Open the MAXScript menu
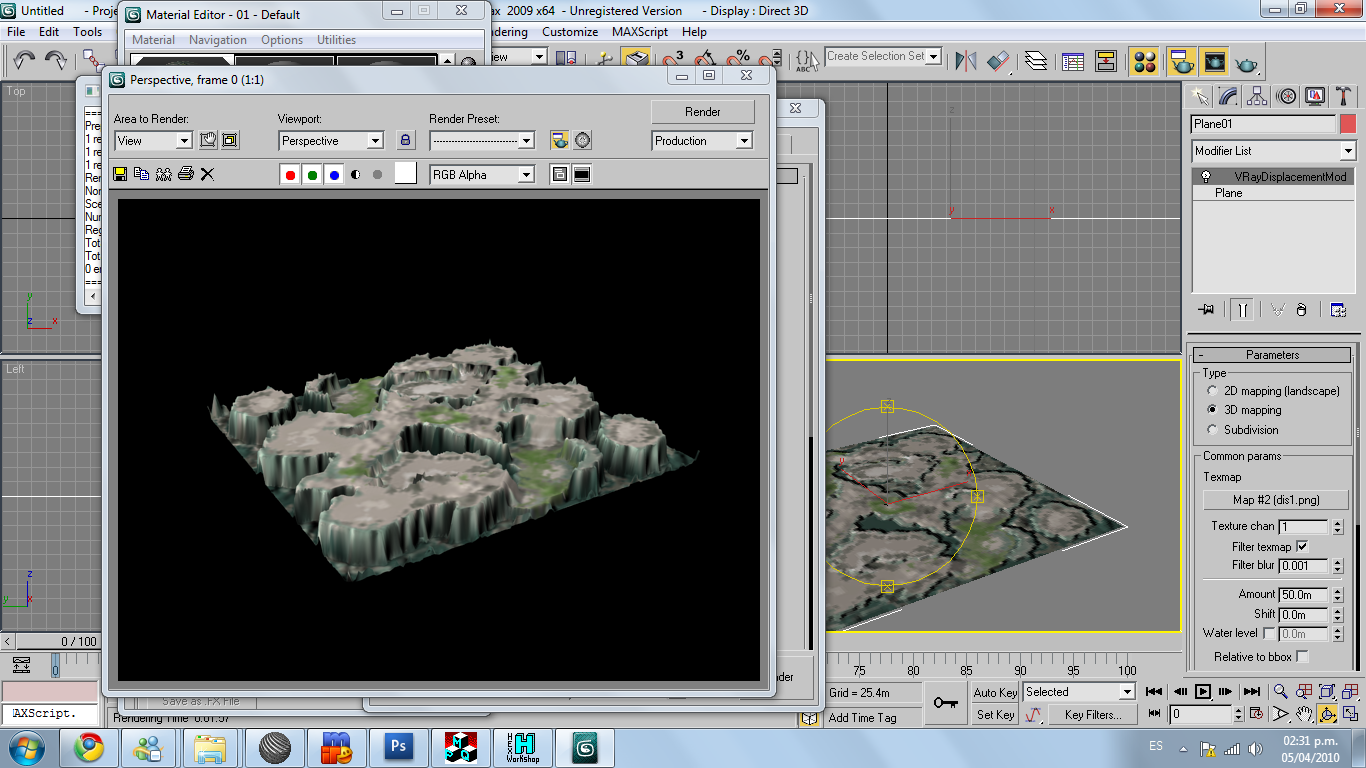This screenshot has height=768, width=1366. (640, 32)
